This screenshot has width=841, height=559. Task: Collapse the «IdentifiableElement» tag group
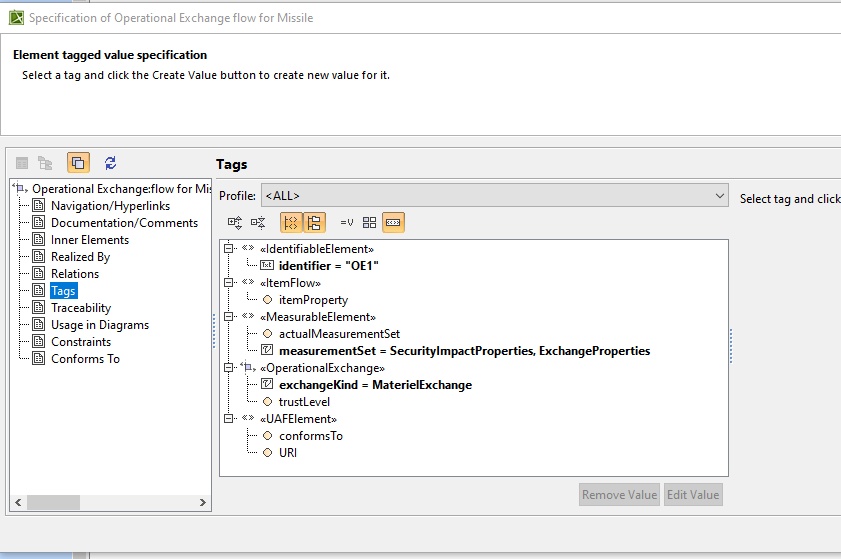pyautogui.click(x=230, y=249)
